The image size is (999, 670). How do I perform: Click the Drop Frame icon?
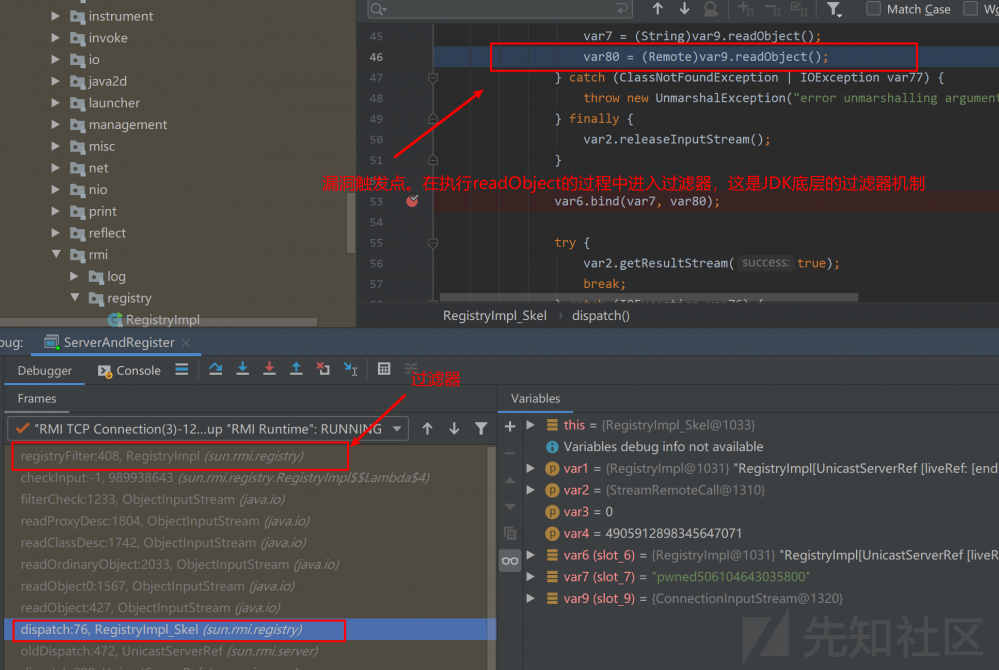tap(323, 369)
